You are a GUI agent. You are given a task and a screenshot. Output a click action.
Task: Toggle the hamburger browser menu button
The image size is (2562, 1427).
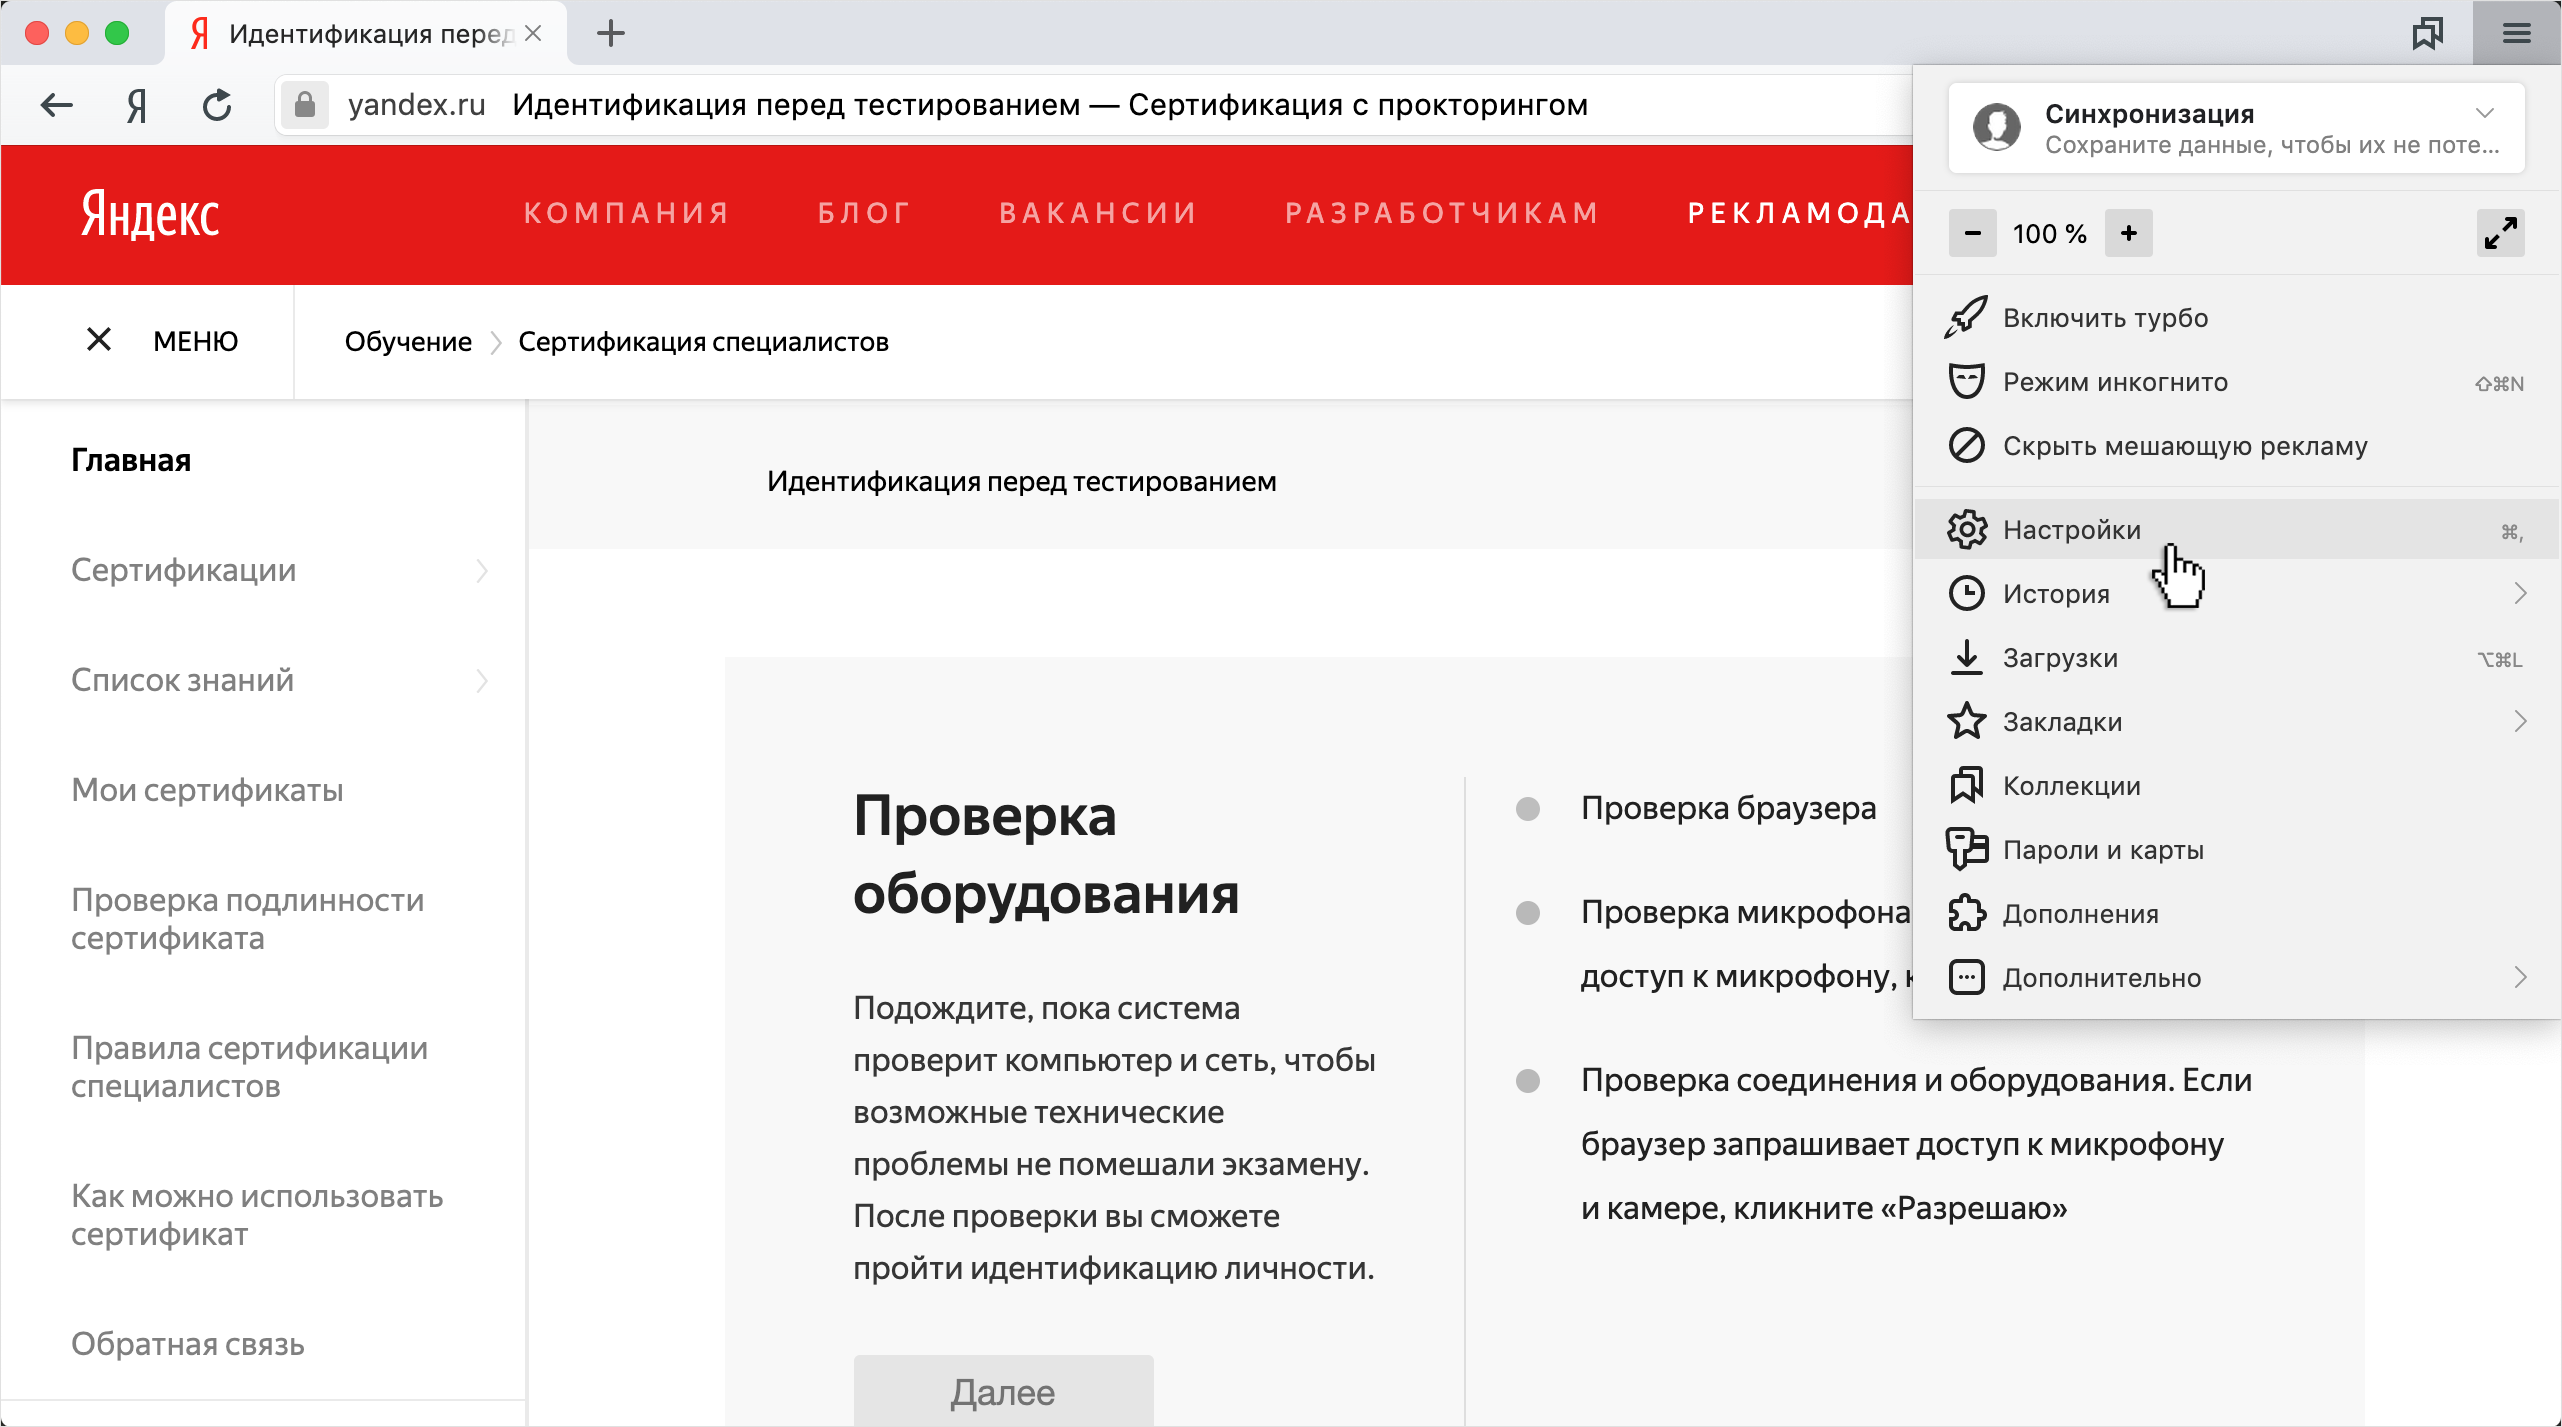pos(2517,33)
